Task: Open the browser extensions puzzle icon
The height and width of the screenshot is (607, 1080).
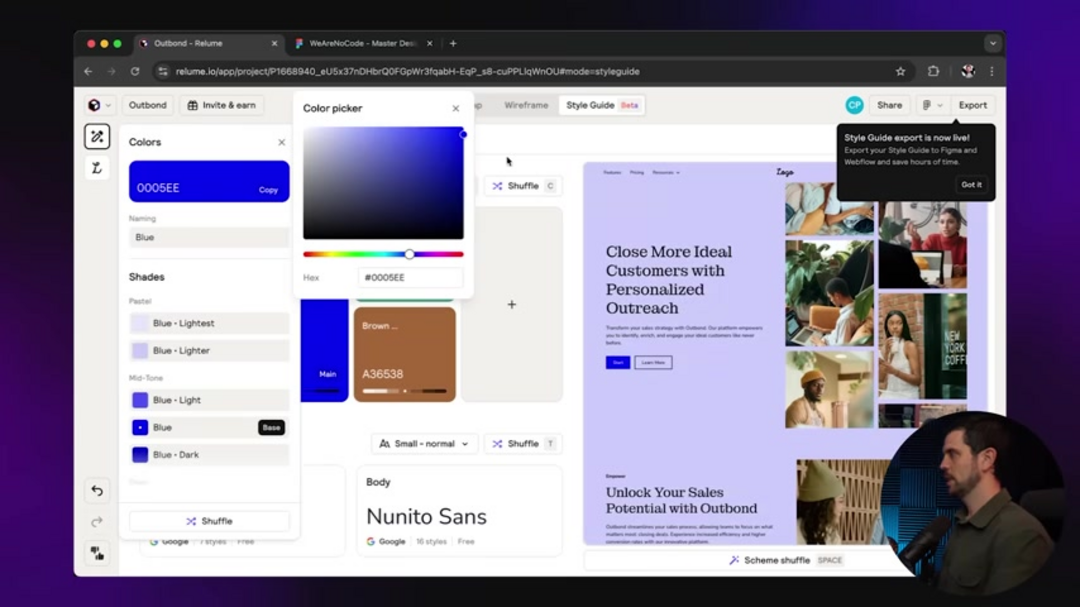Action: tap(933, 71)
